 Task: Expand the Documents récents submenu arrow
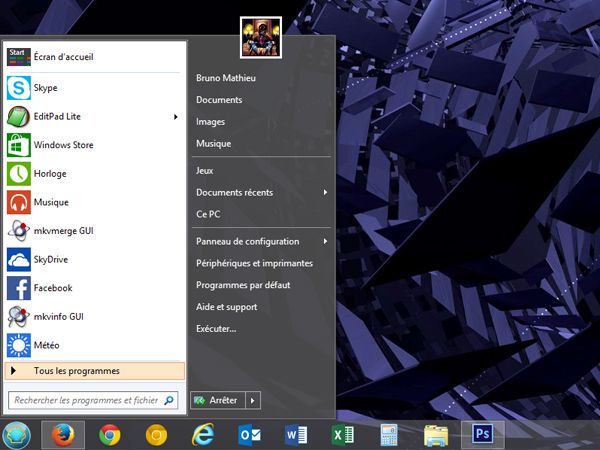[x=325, y=192]
